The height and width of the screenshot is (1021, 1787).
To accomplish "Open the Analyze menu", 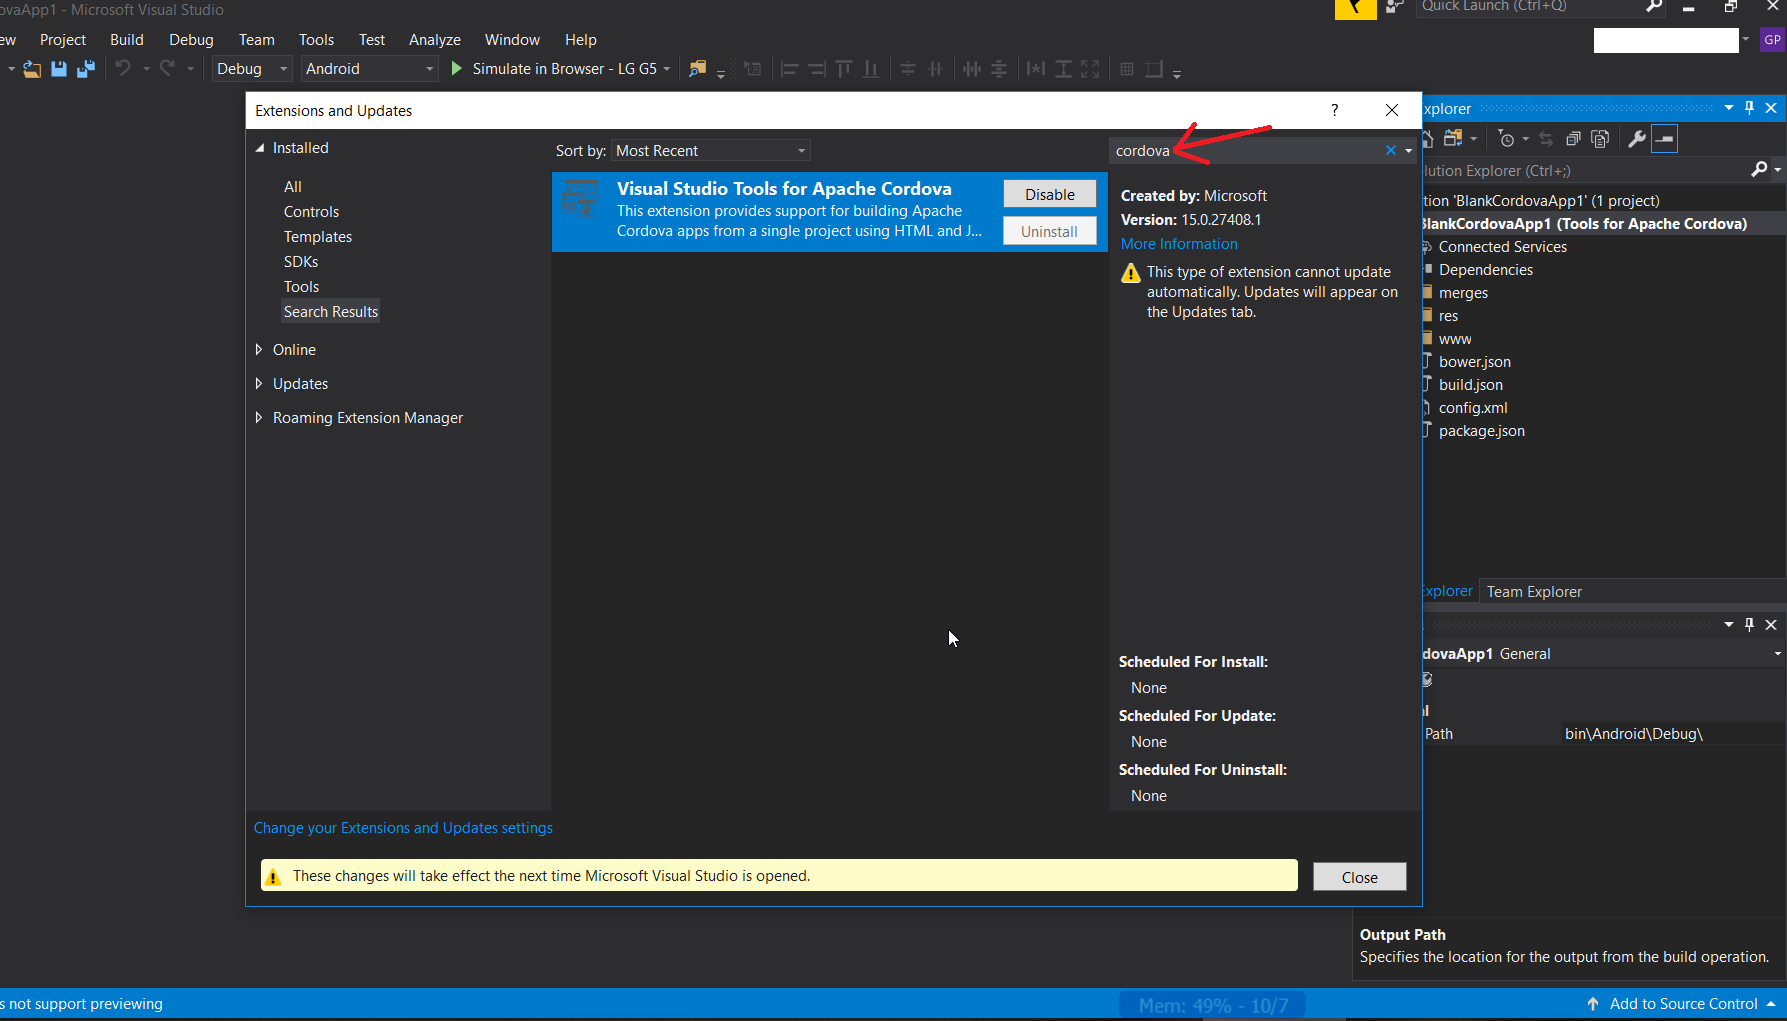I will click(435, 40).
